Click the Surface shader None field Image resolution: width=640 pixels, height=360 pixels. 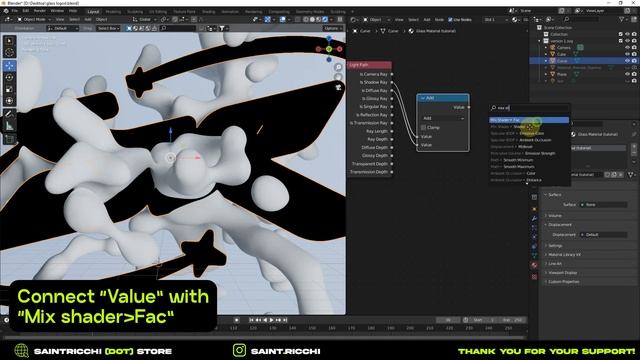click(603, 204)
